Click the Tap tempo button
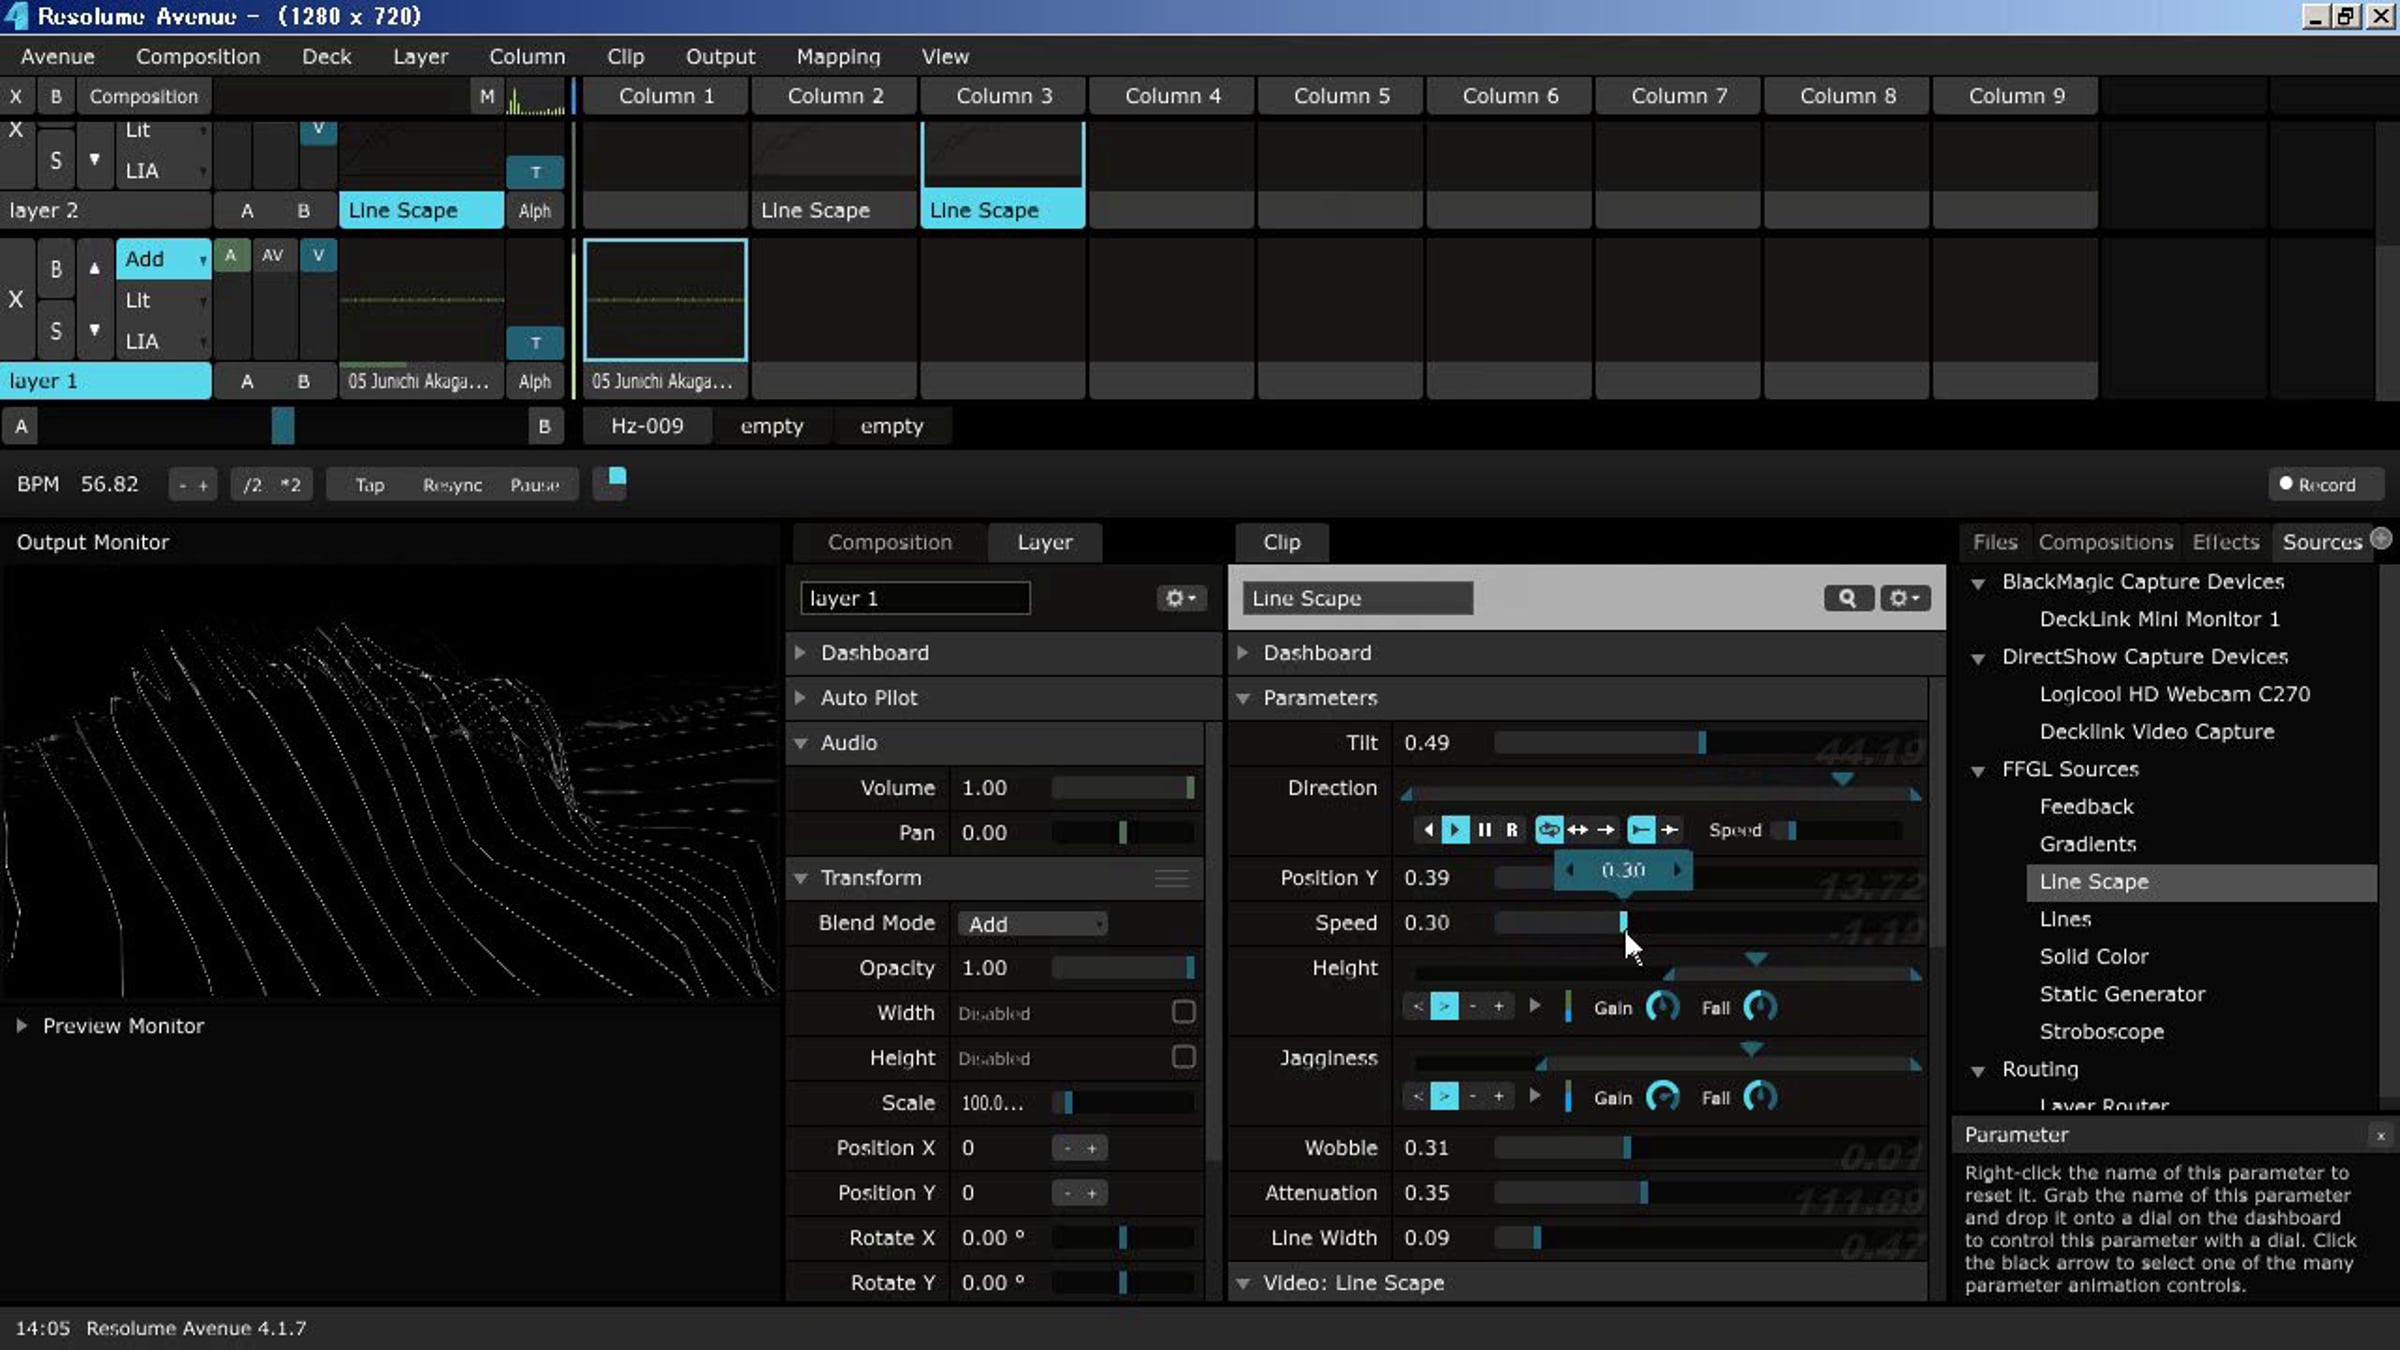The width and height of the screenshot is (2400, 1350). [369, 485]
